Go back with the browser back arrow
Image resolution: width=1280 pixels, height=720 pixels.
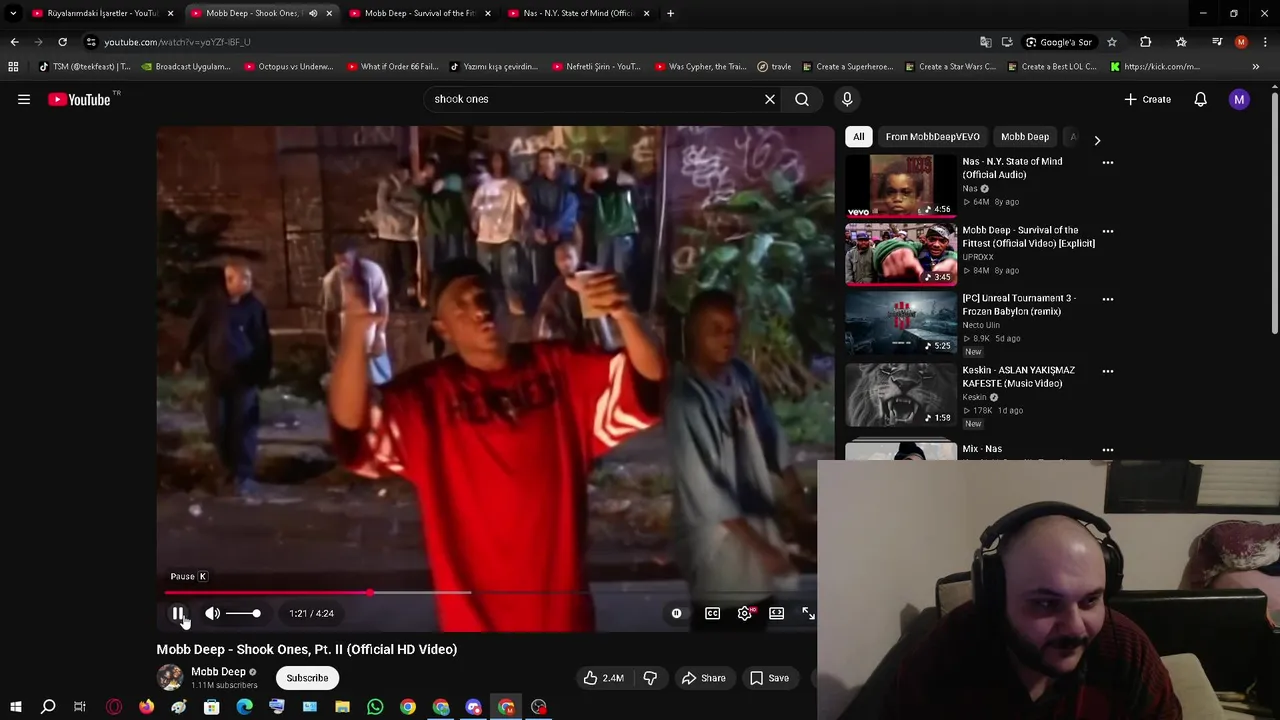tap(14, 42)
